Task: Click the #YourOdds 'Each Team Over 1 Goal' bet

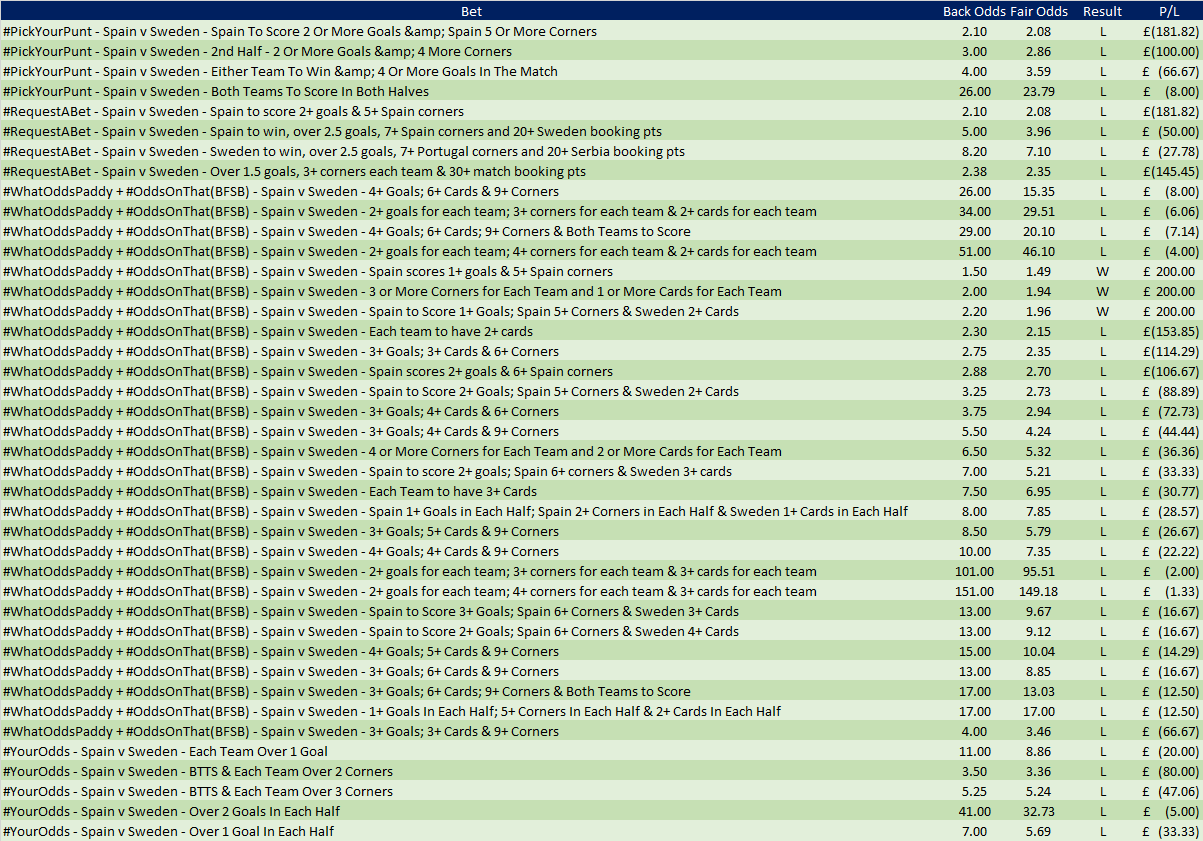Action: point(166,751)
